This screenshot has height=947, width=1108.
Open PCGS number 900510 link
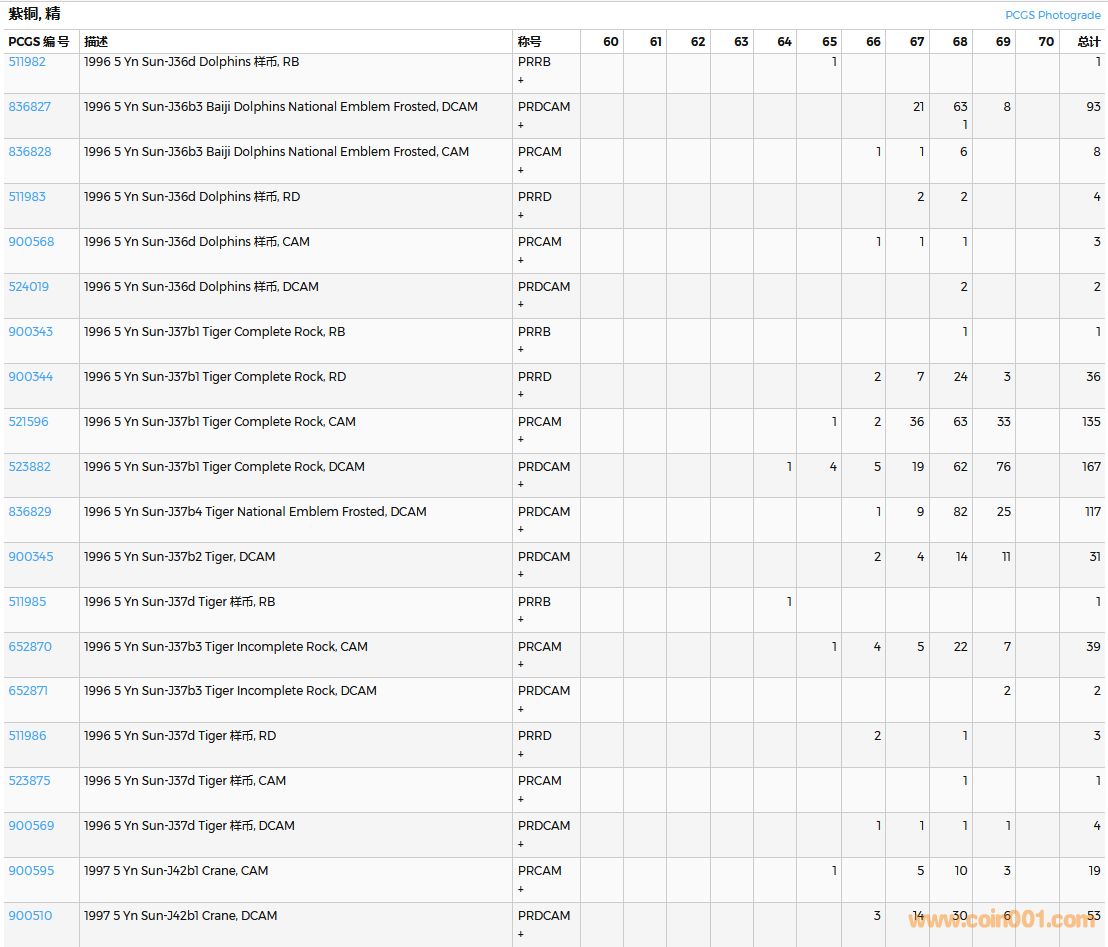coord(30,916)
